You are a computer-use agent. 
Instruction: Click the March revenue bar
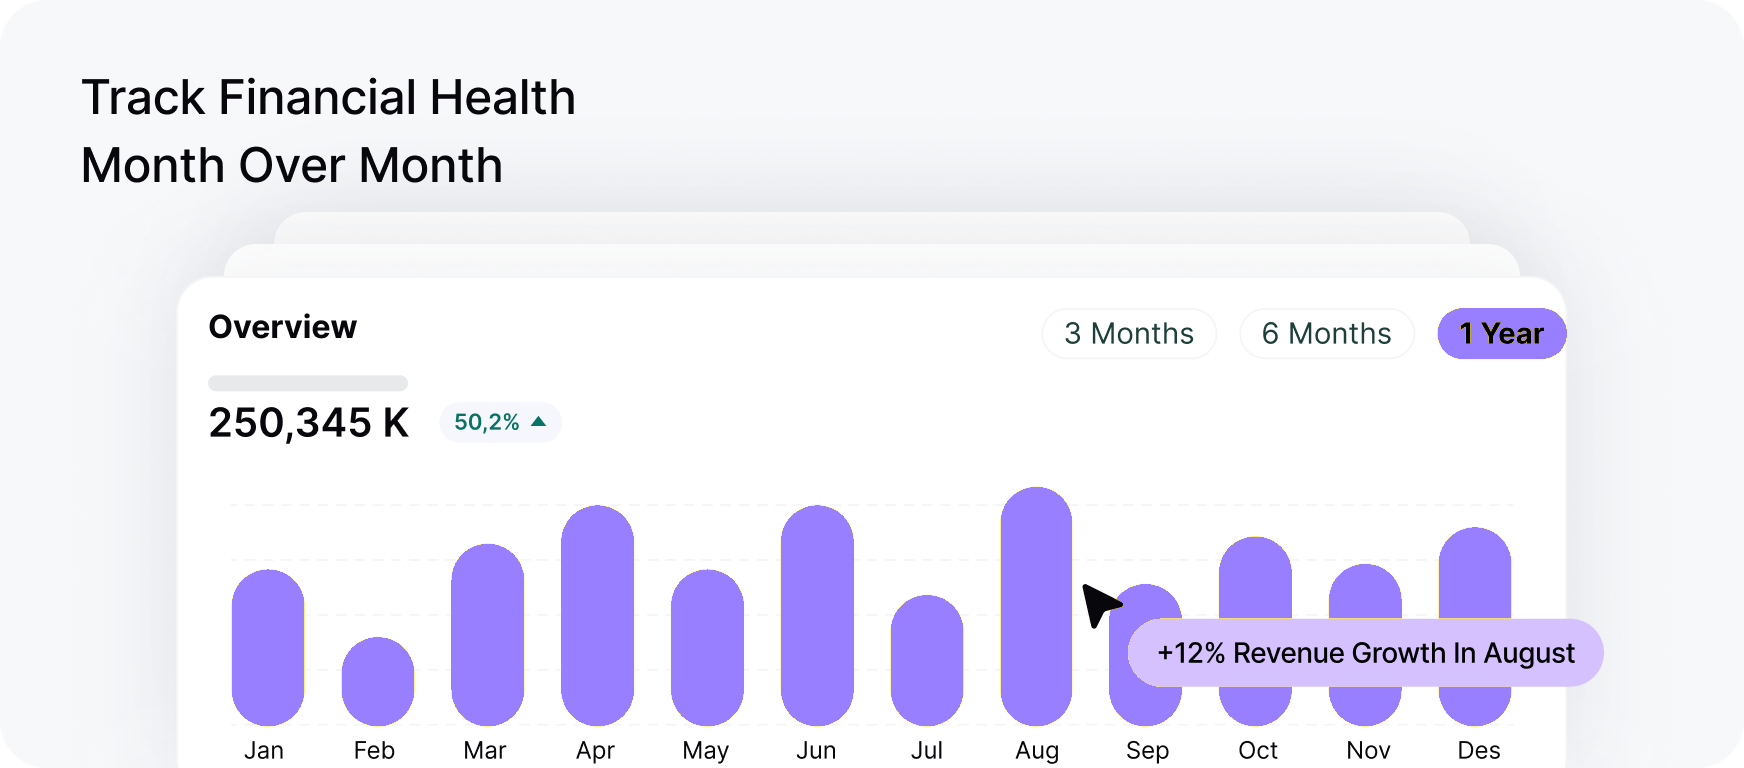[487, 634]
